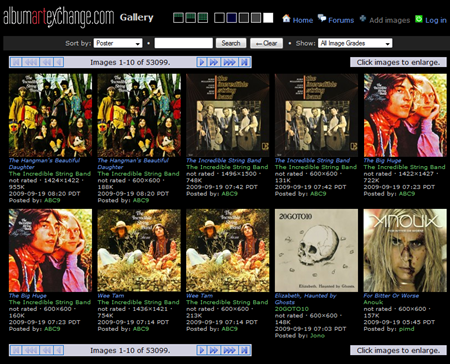
Task: Select the first of three grid-layout icons
Action: pos(178,18)
